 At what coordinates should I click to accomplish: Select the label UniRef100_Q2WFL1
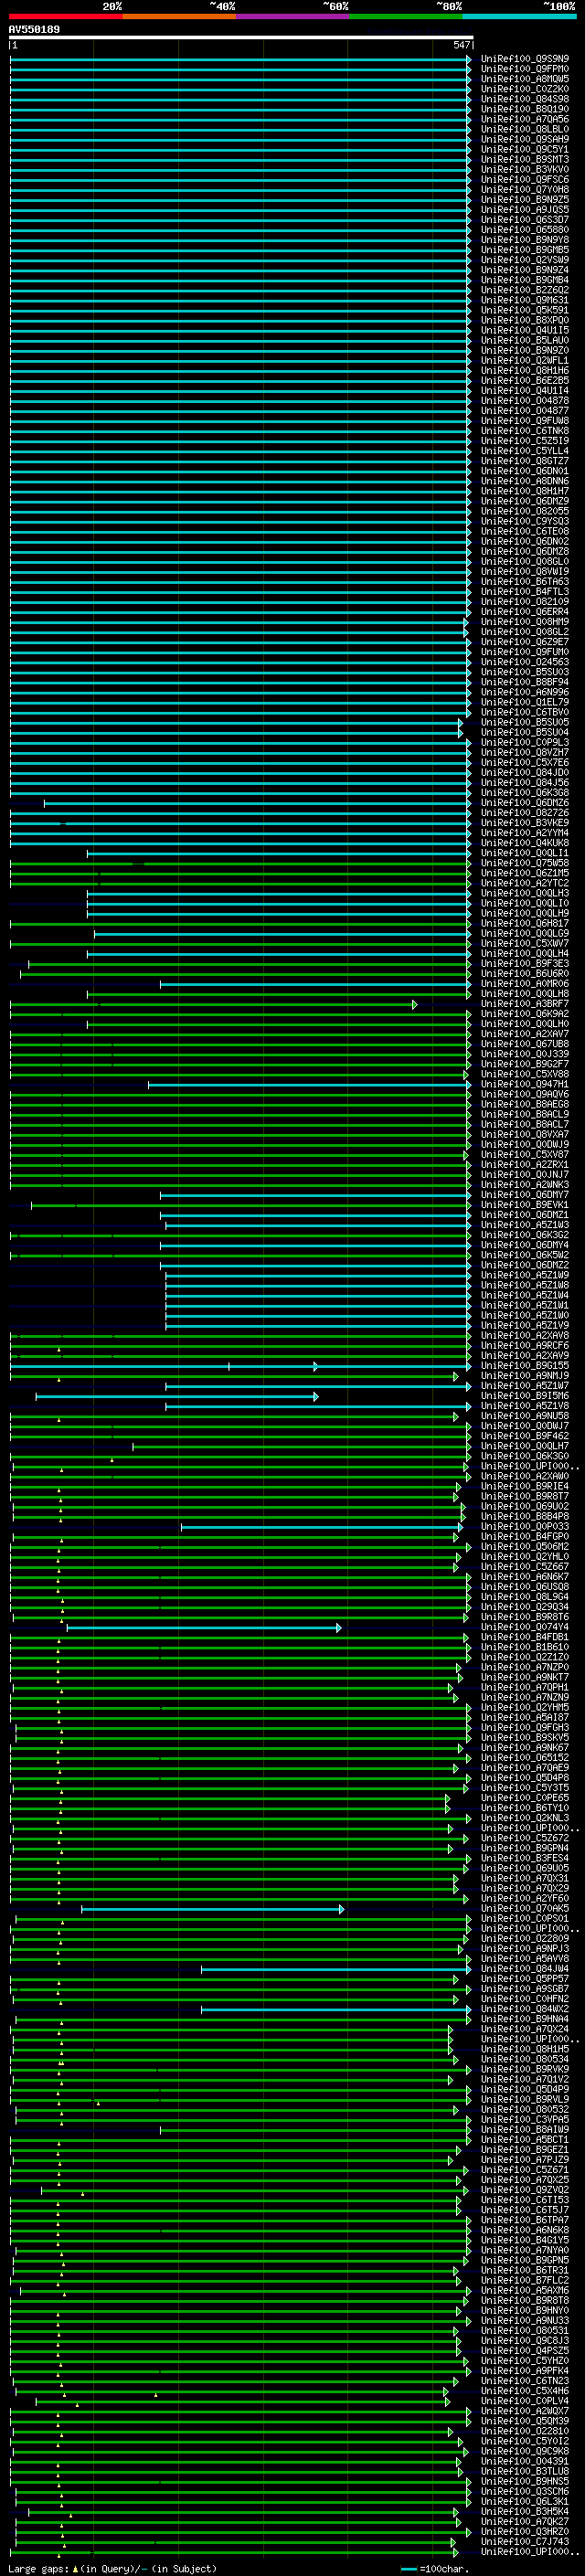[x=525, y=360]
